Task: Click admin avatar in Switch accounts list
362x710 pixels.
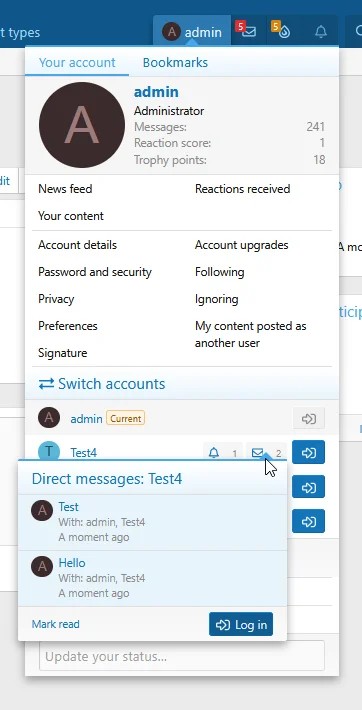Action: (49, 417)
